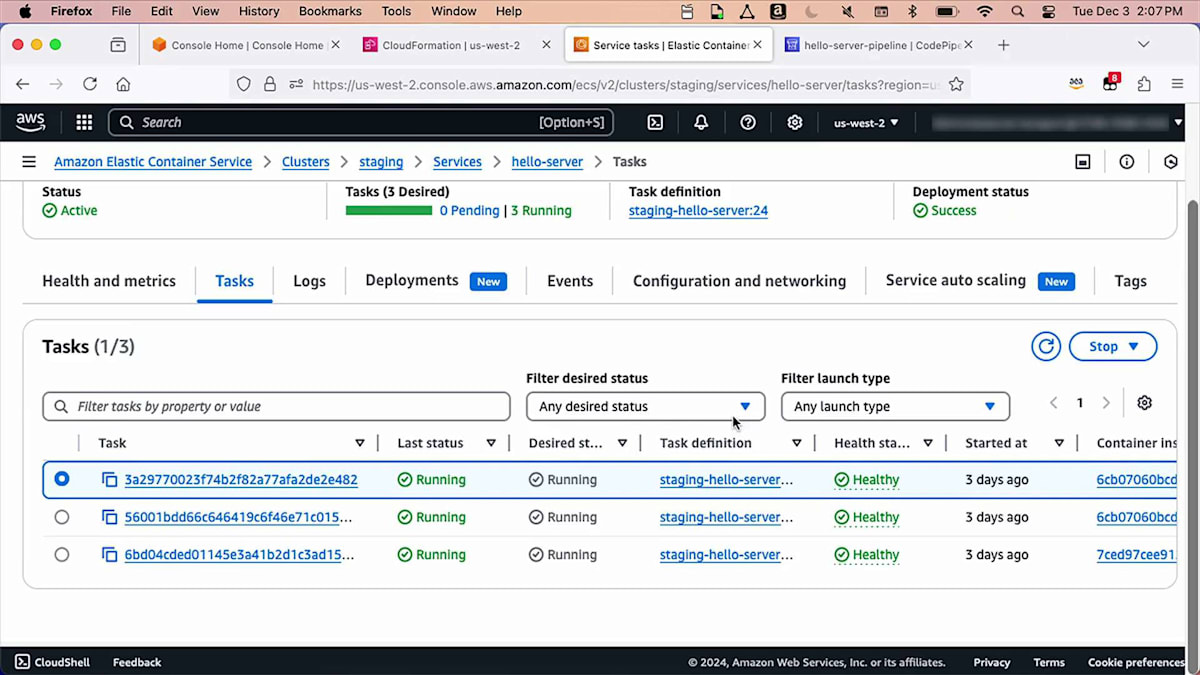Open the us-west-2 region selector
Screen dimensions: 1200x675
[866, 123]
